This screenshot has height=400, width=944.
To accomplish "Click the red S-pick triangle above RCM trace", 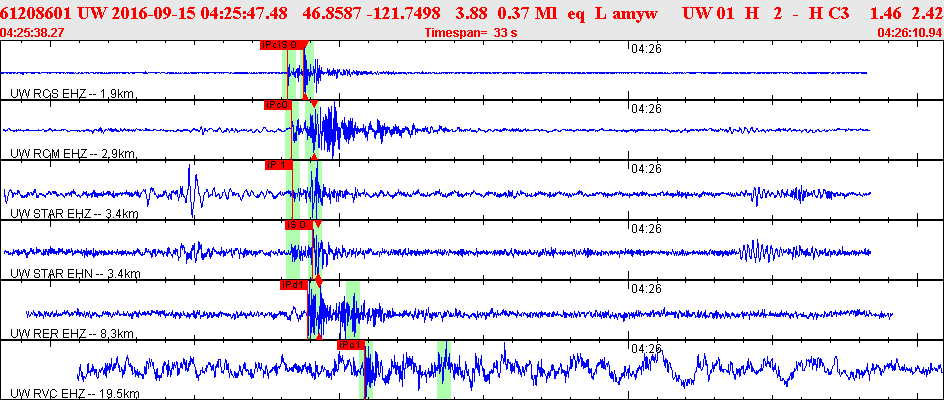I will [x=314, y=105].
